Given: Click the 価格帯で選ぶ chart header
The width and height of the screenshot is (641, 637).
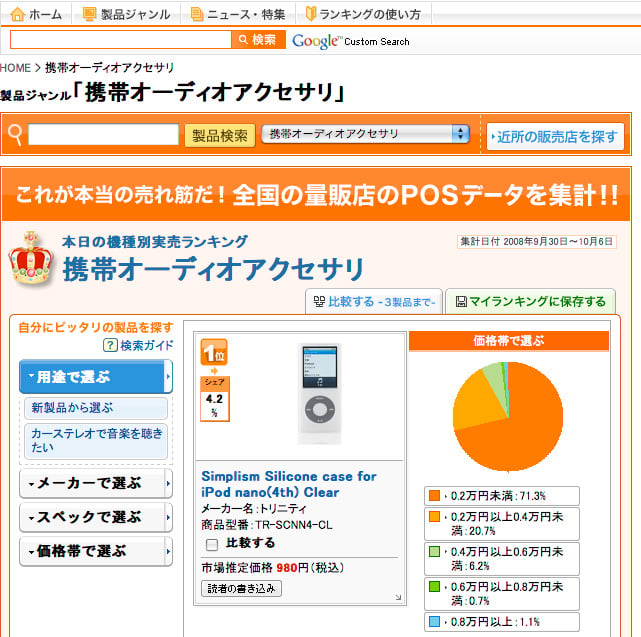Looking at the screenshot, I should pos(509,341).
